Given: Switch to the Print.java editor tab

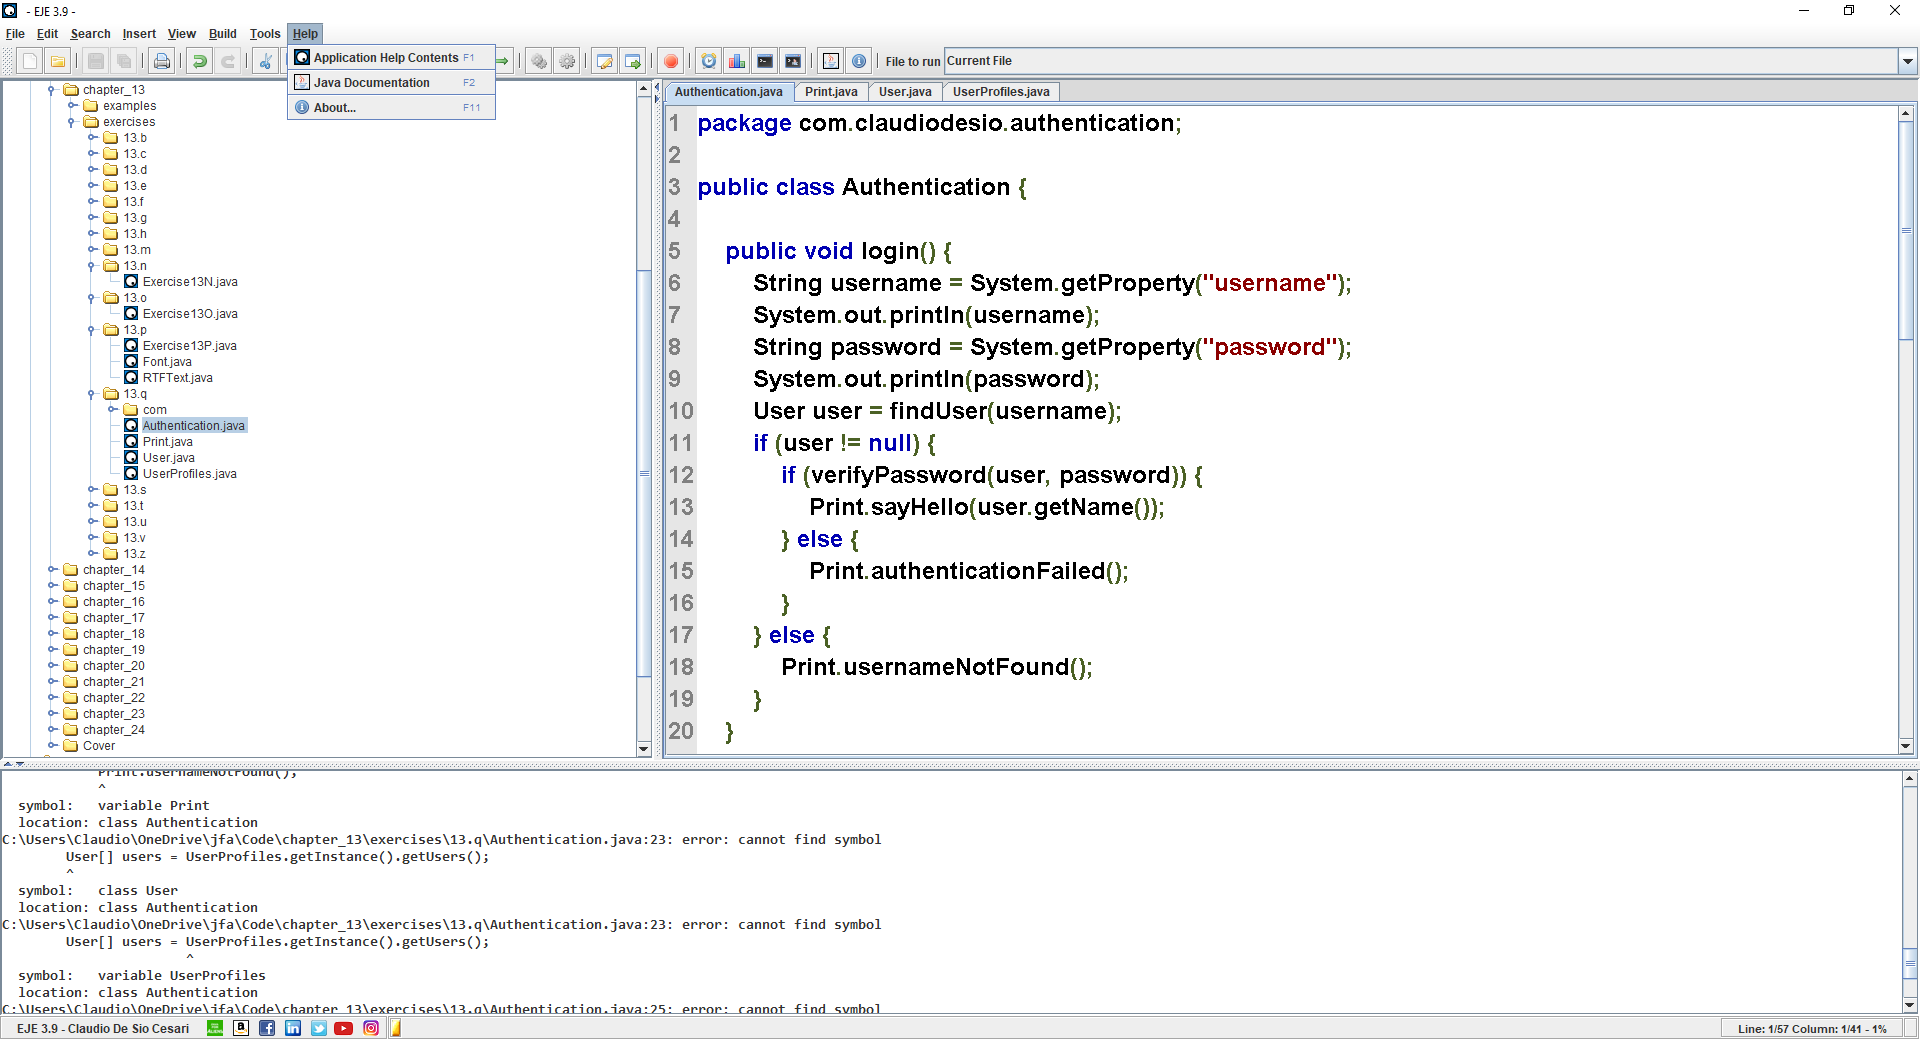Looking at the screenshot, I should click(831, 92).
